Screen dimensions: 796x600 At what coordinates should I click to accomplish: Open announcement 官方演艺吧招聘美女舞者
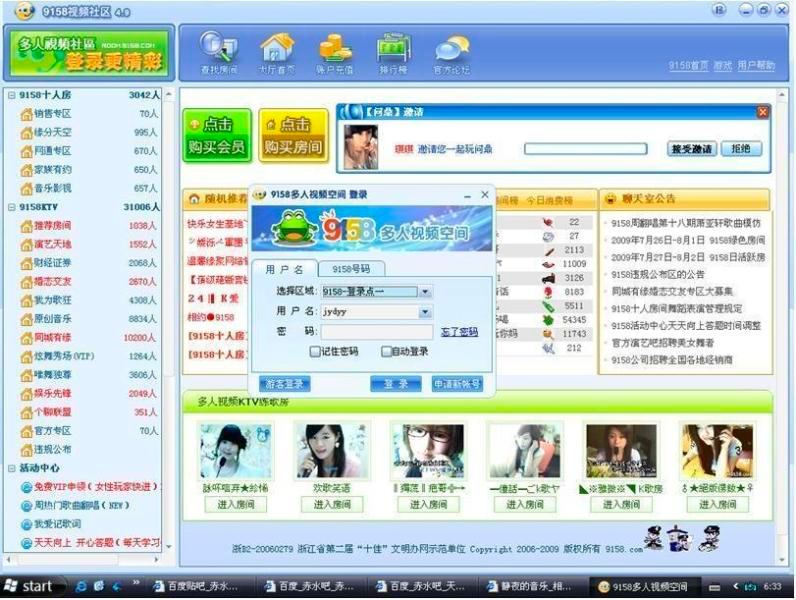coord(662,343)
